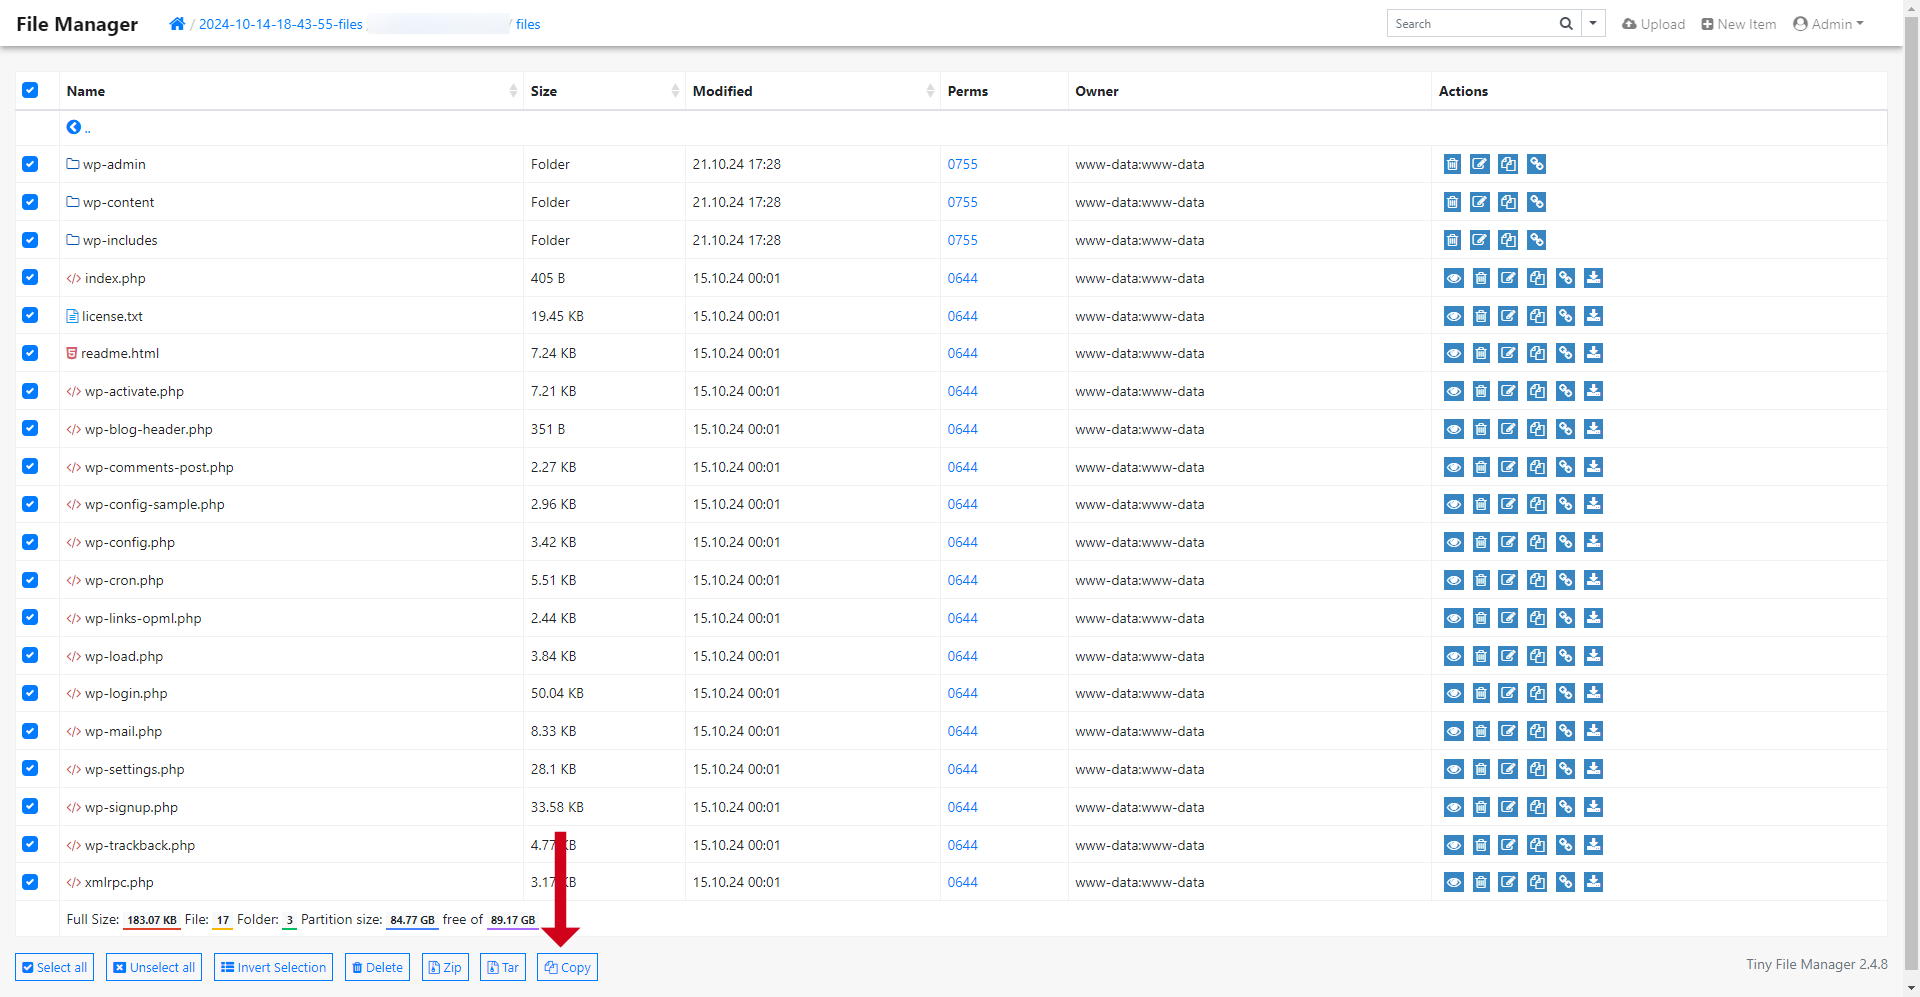Click the Zip button at bottom
Screen dimensions: 1920x997
click(445, 967)
